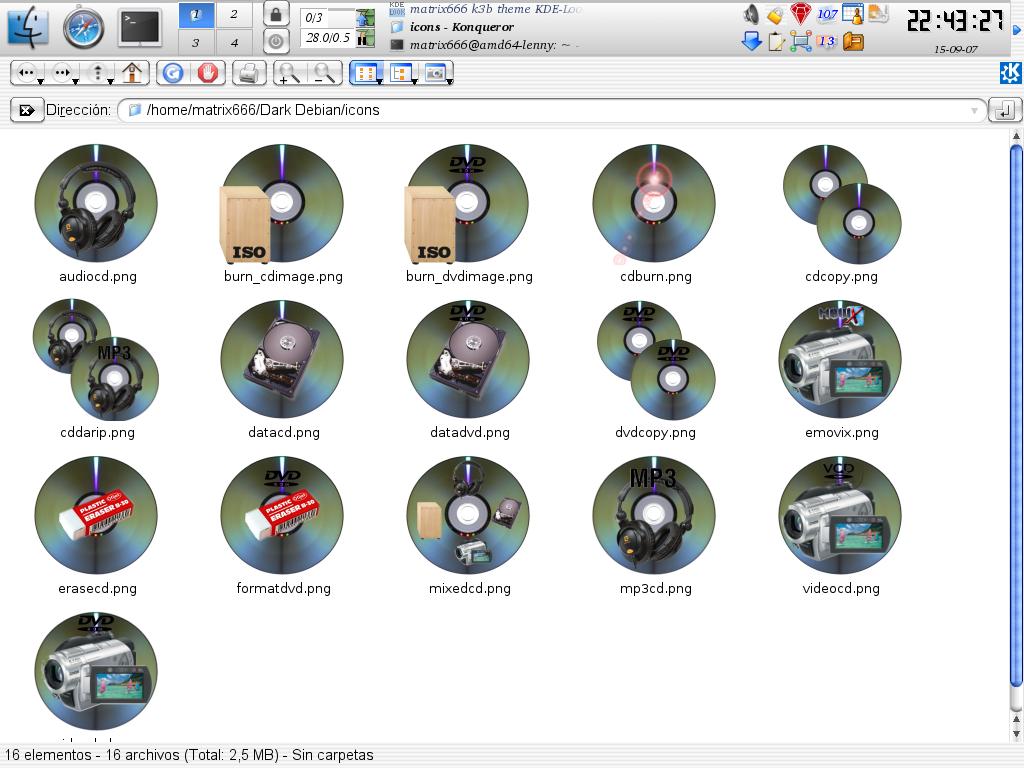This screenshot has height=768, width=1024.
Task: Select virtual desktop 1 in pager
Action: (x=196, y=15)
